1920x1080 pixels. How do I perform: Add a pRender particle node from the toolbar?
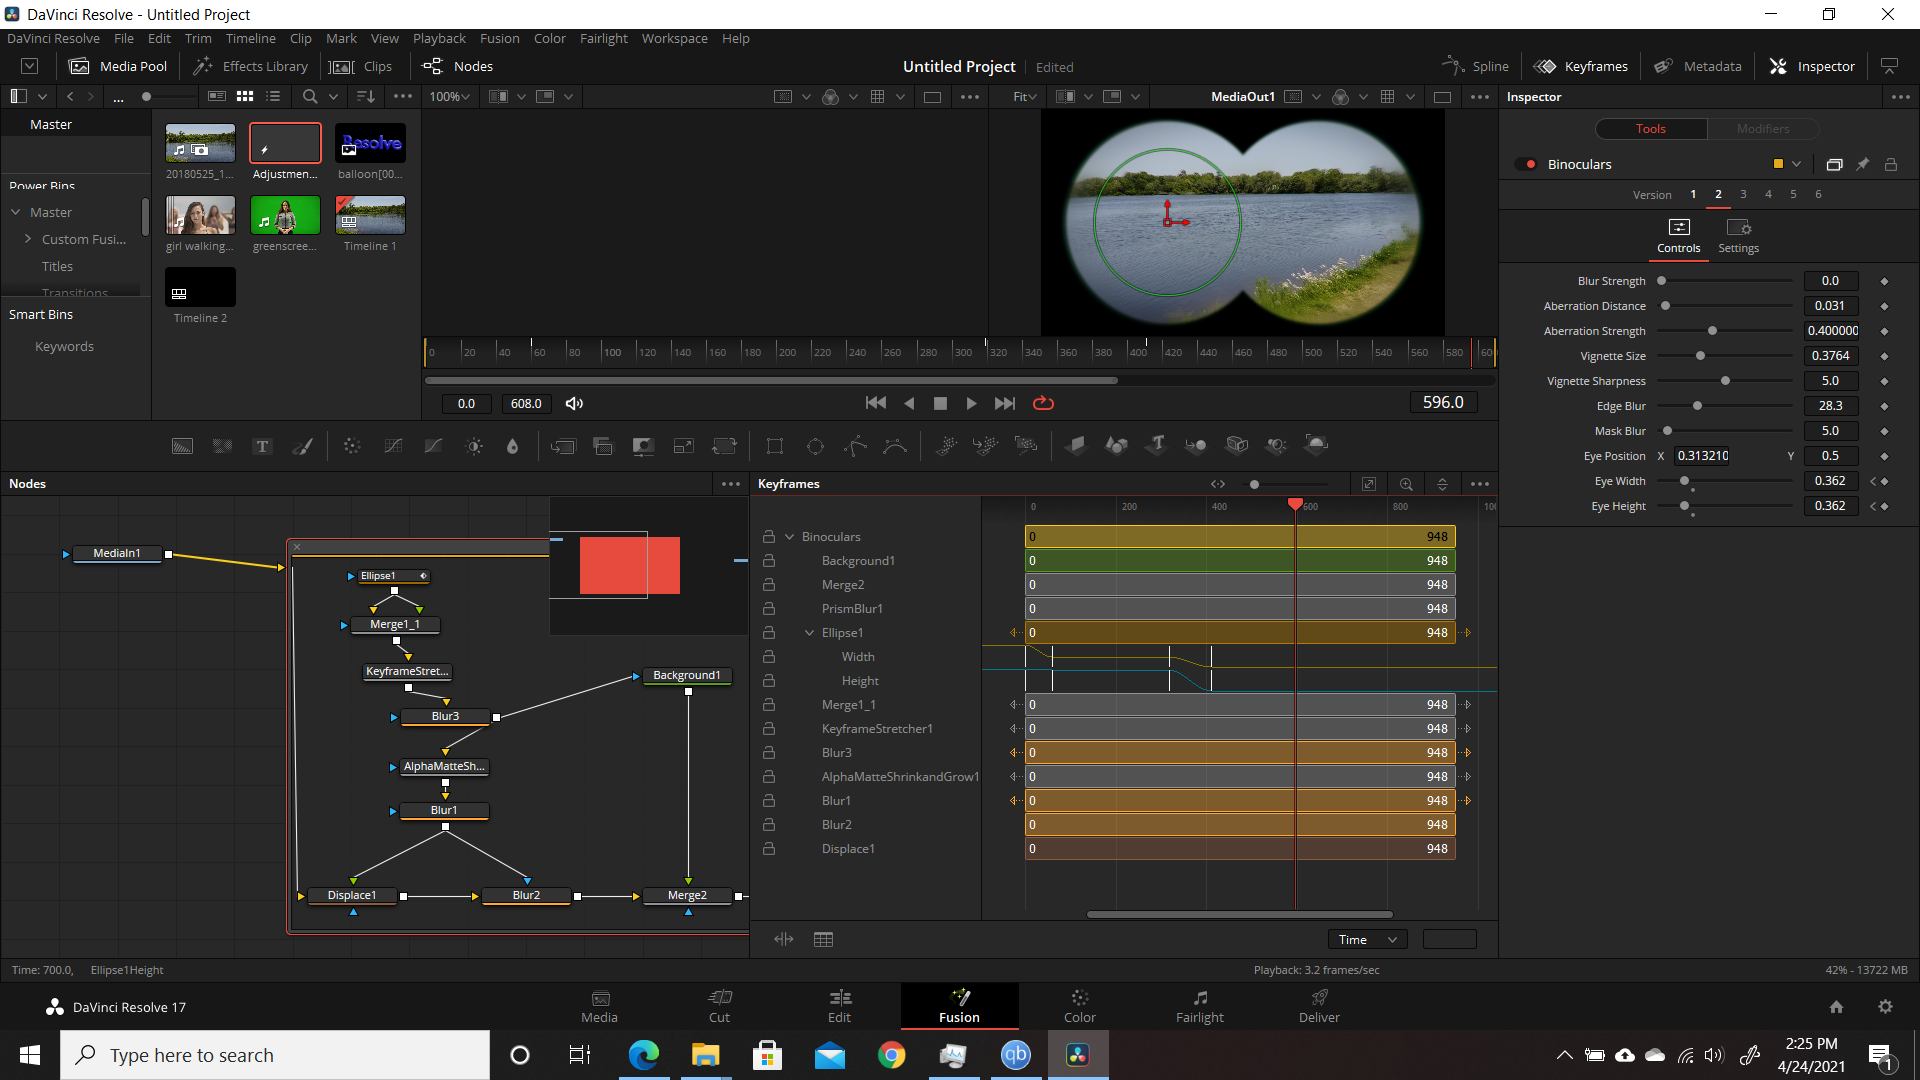[x=1026, y=446]
